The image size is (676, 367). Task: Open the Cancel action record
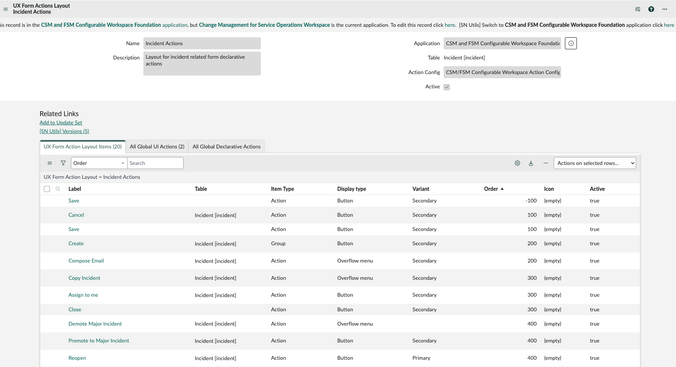pyautogui.click(x=76, y=215)
